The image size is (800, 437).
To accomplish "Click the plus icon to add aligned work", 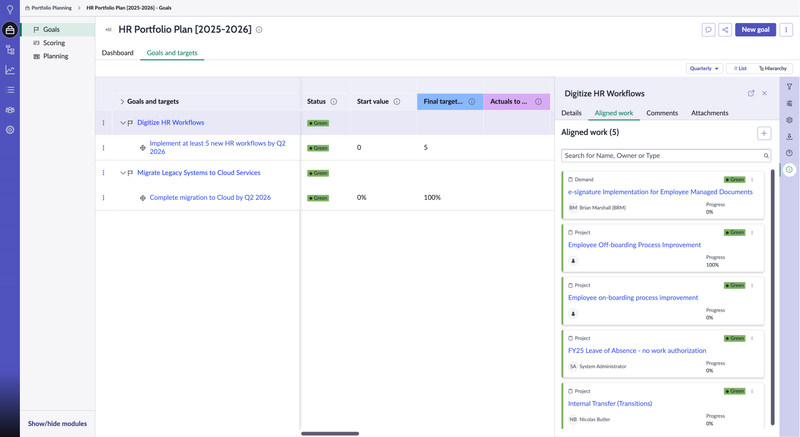I will pos(764,132).
